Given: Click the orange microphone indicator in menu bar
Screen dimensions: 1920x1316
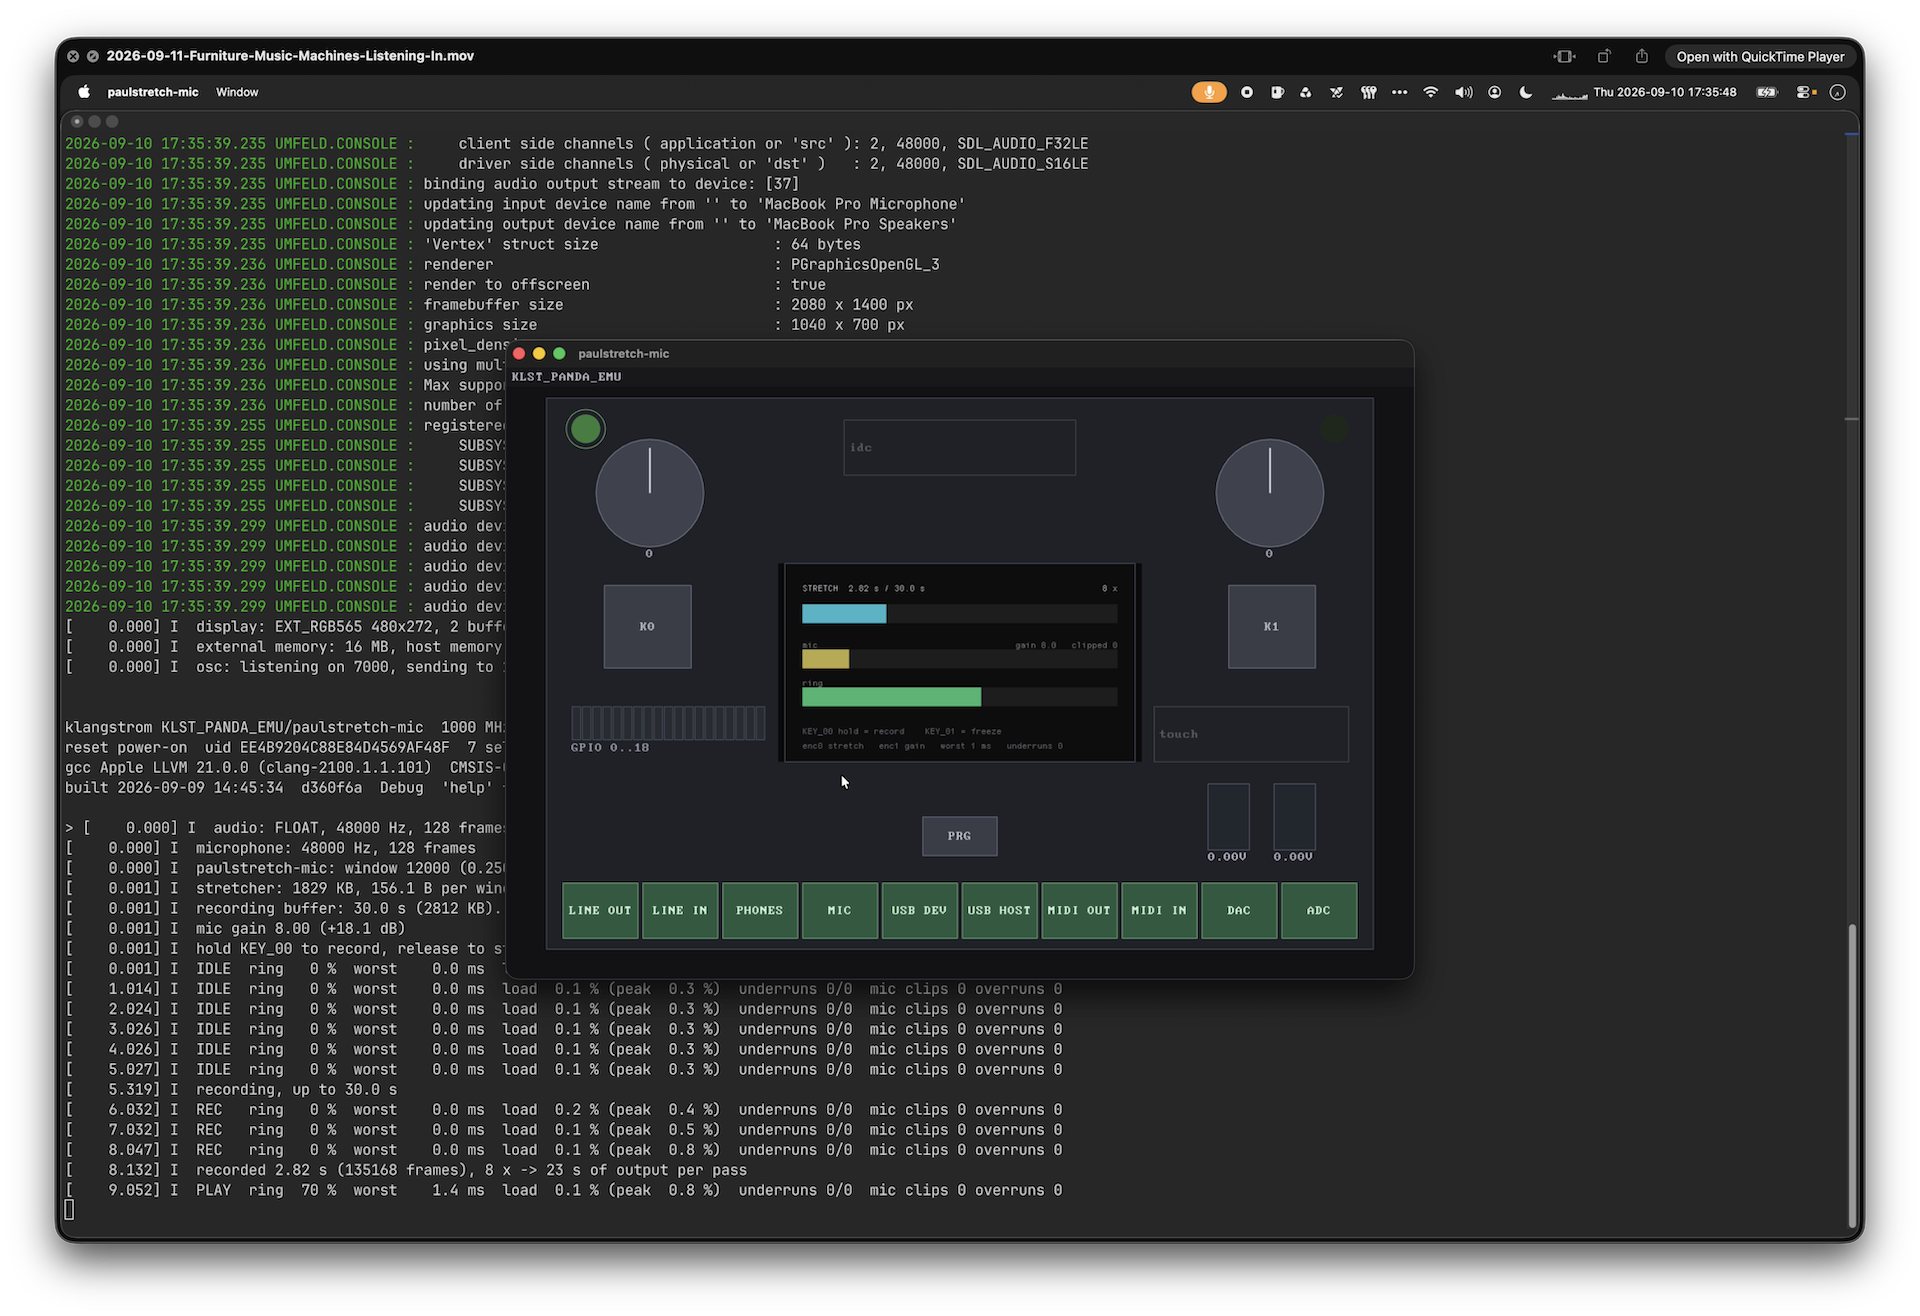Looking at the screenshot, I should pos(1208,92).
